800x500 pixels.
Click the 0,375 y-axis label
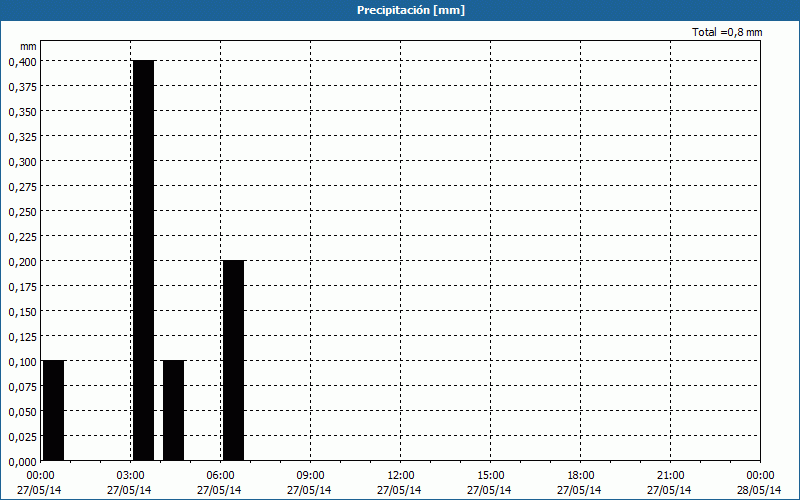point(22,87)
